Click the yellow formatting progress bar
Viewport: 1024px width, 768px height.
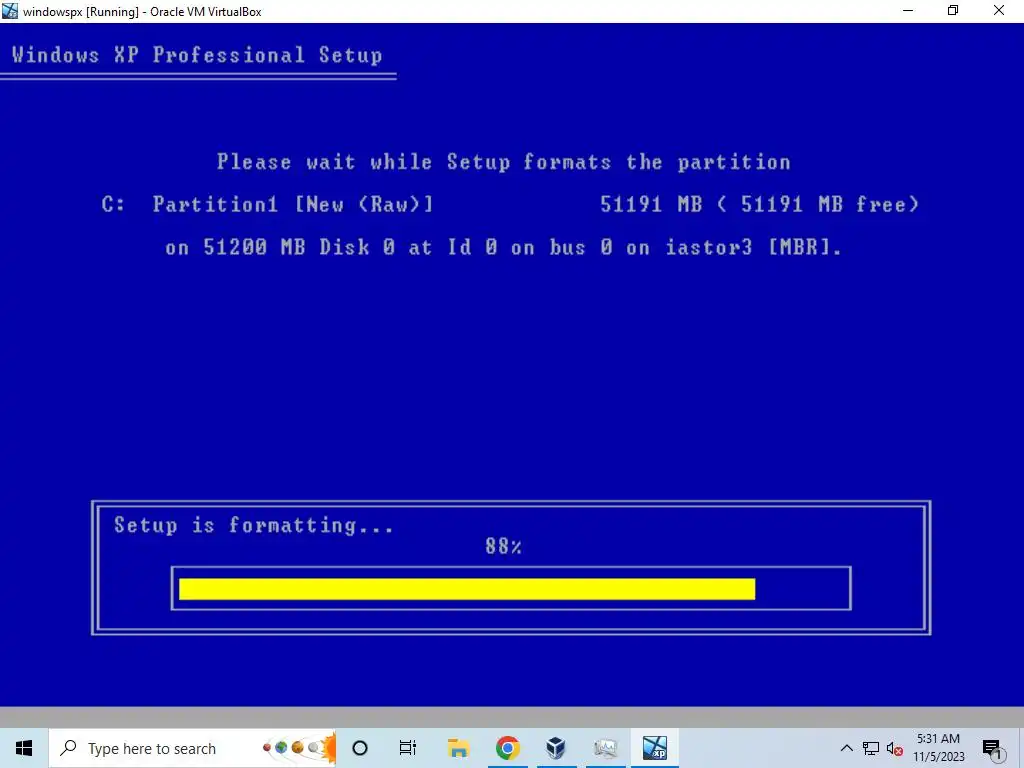(x=467, y=589)
